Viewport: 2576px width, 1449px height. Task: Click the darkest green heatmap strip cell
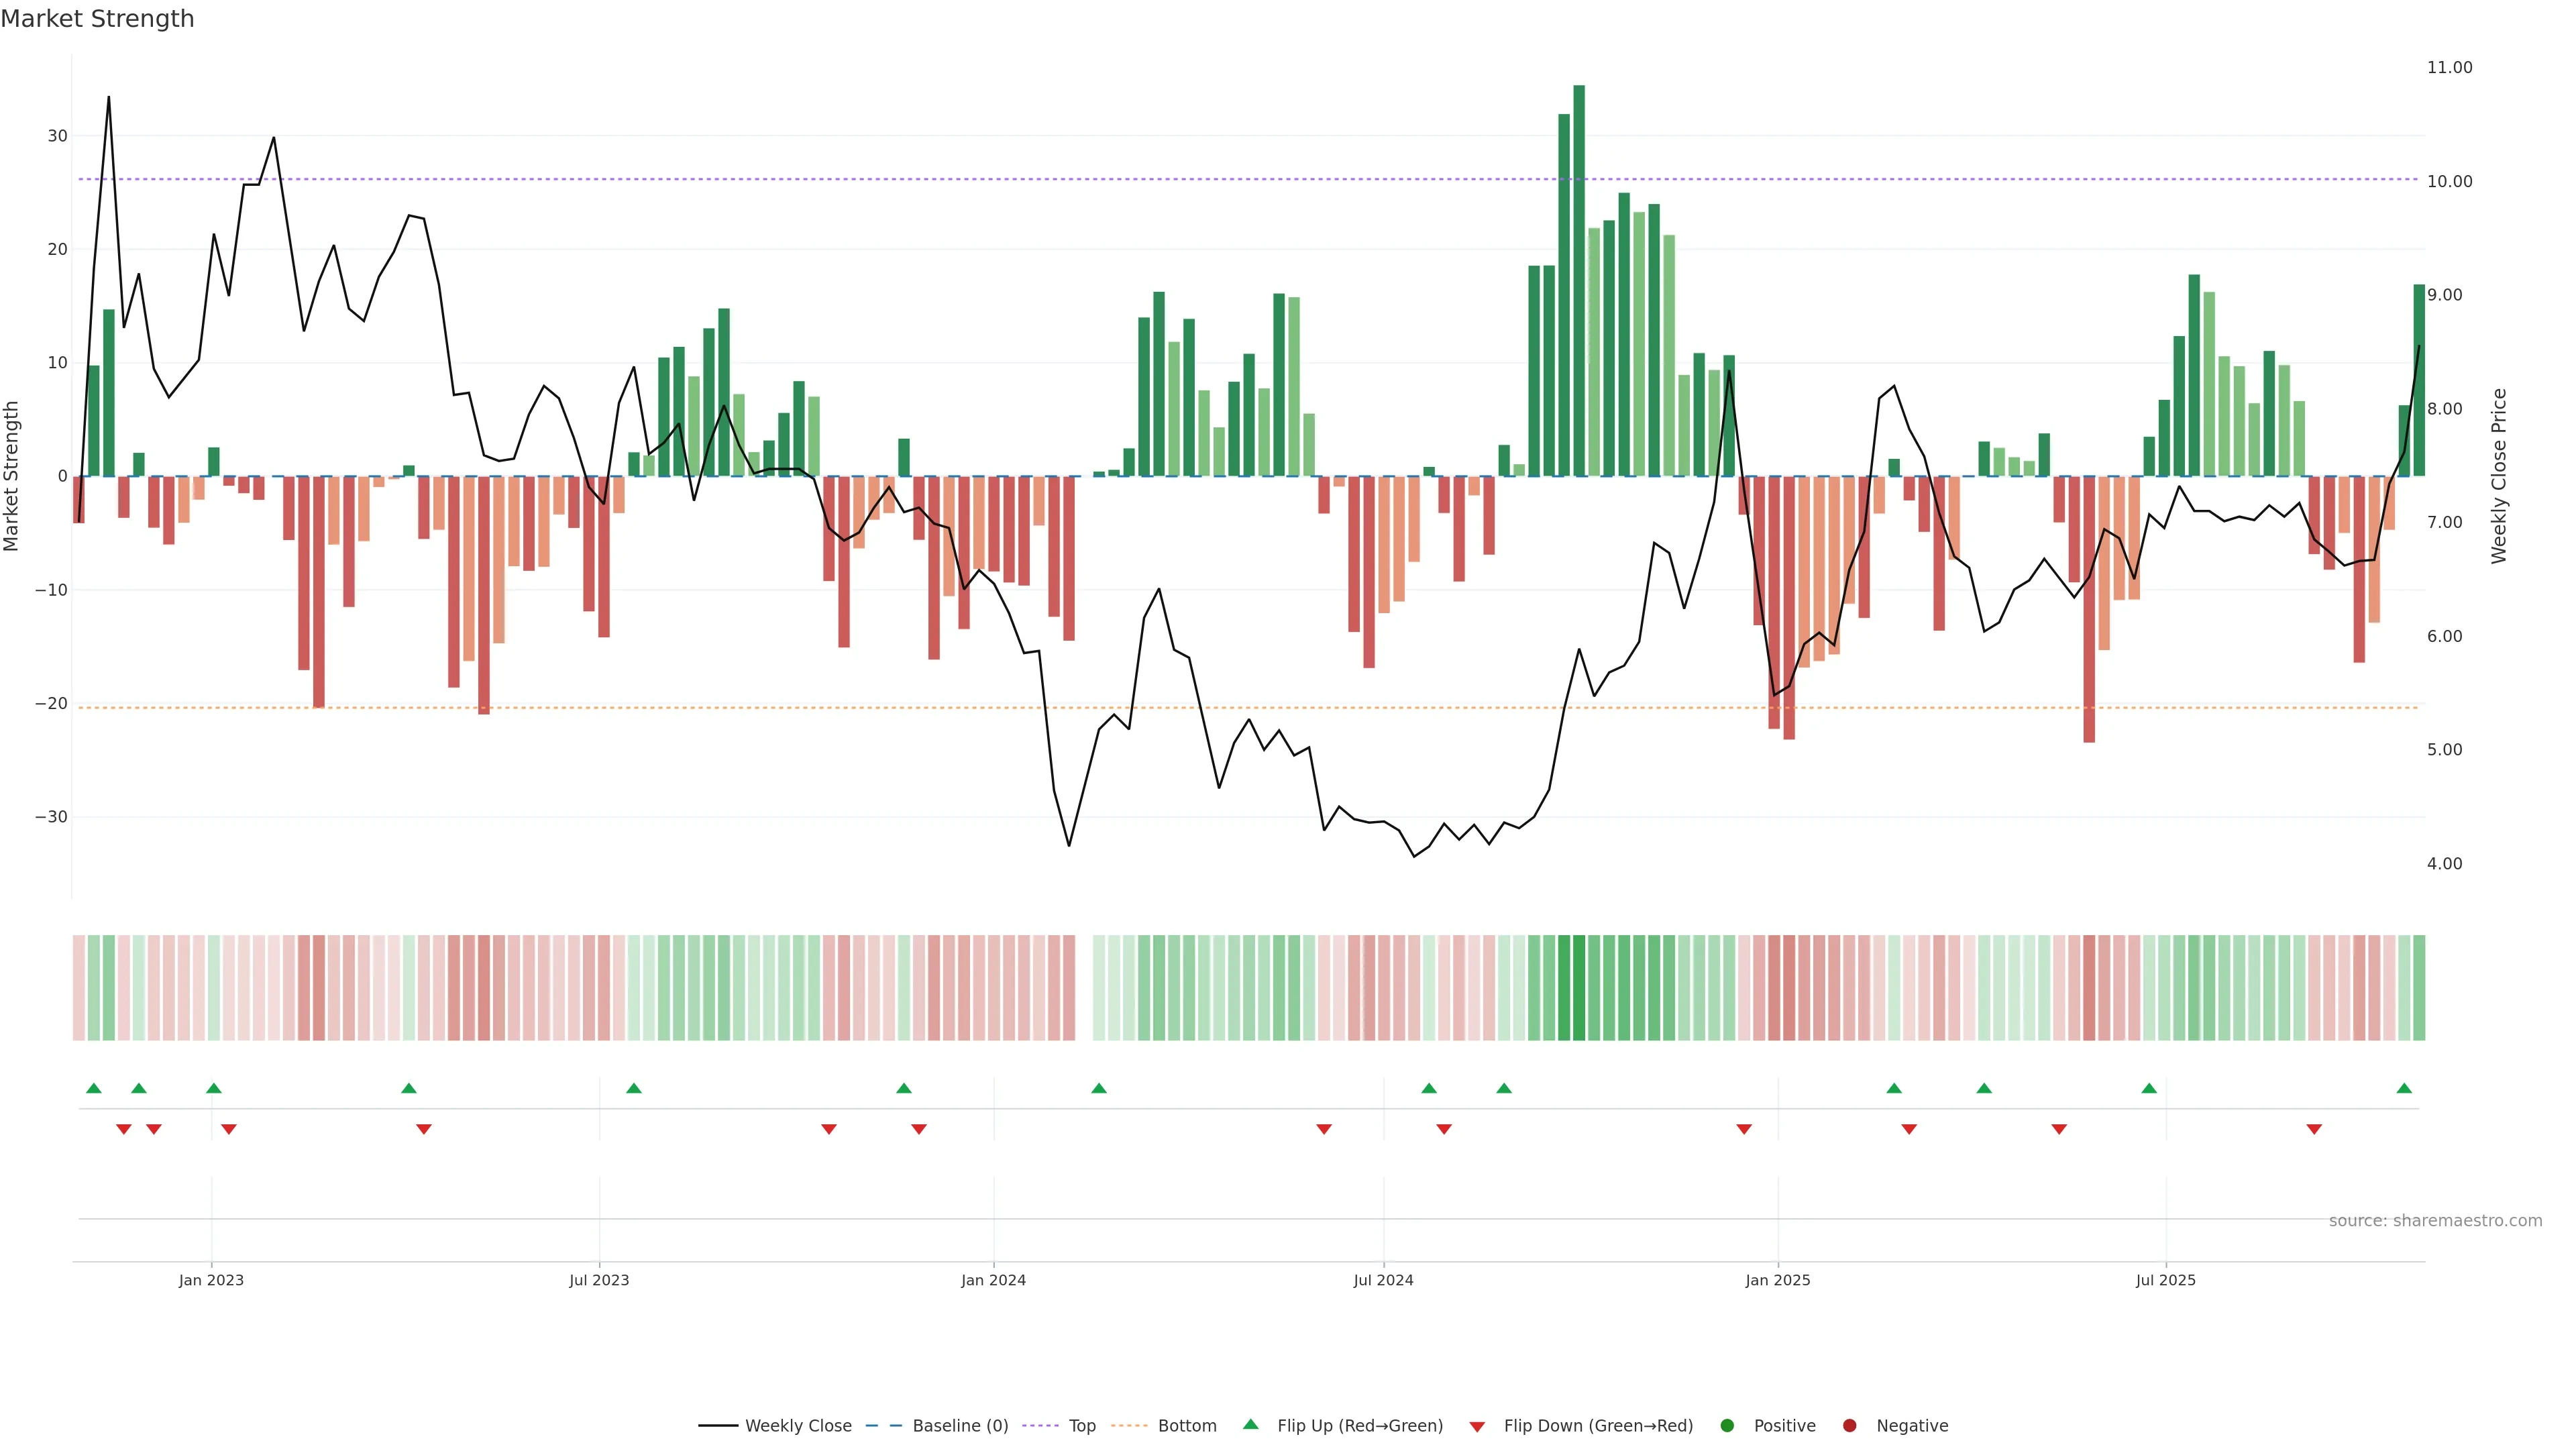[x=1579, y=988]
